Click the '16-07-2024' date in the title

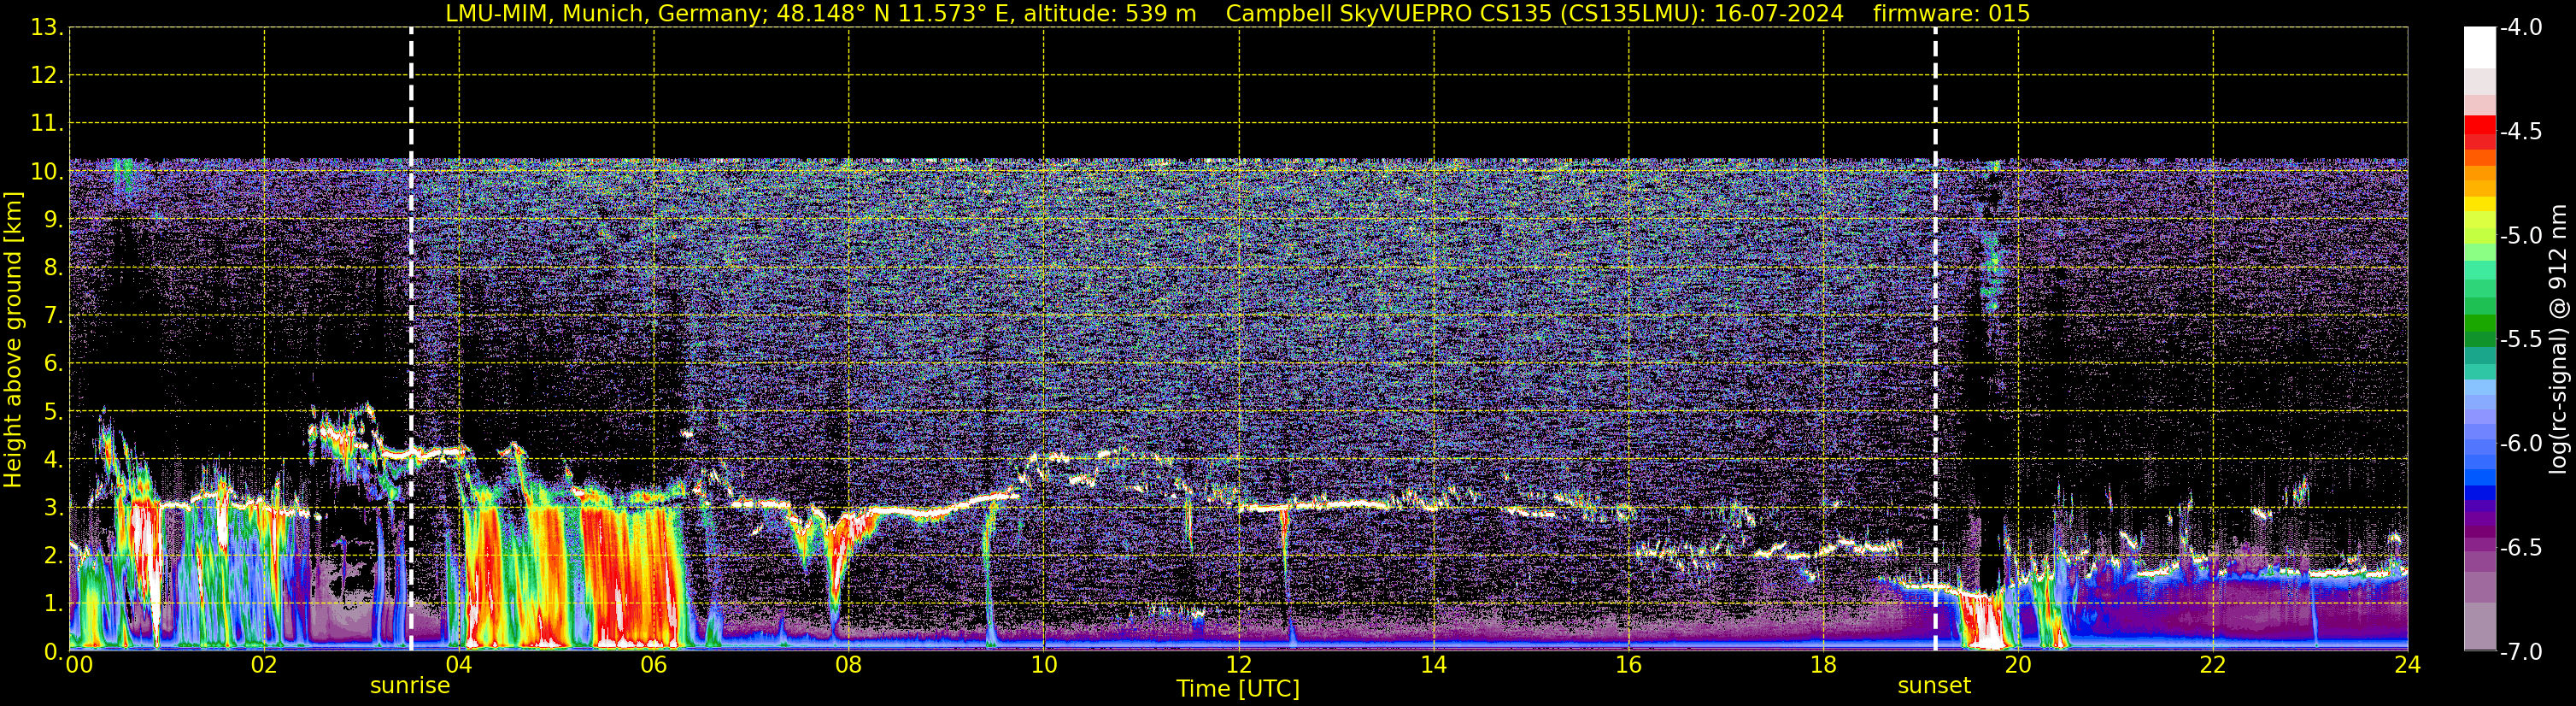[1779, 13]
